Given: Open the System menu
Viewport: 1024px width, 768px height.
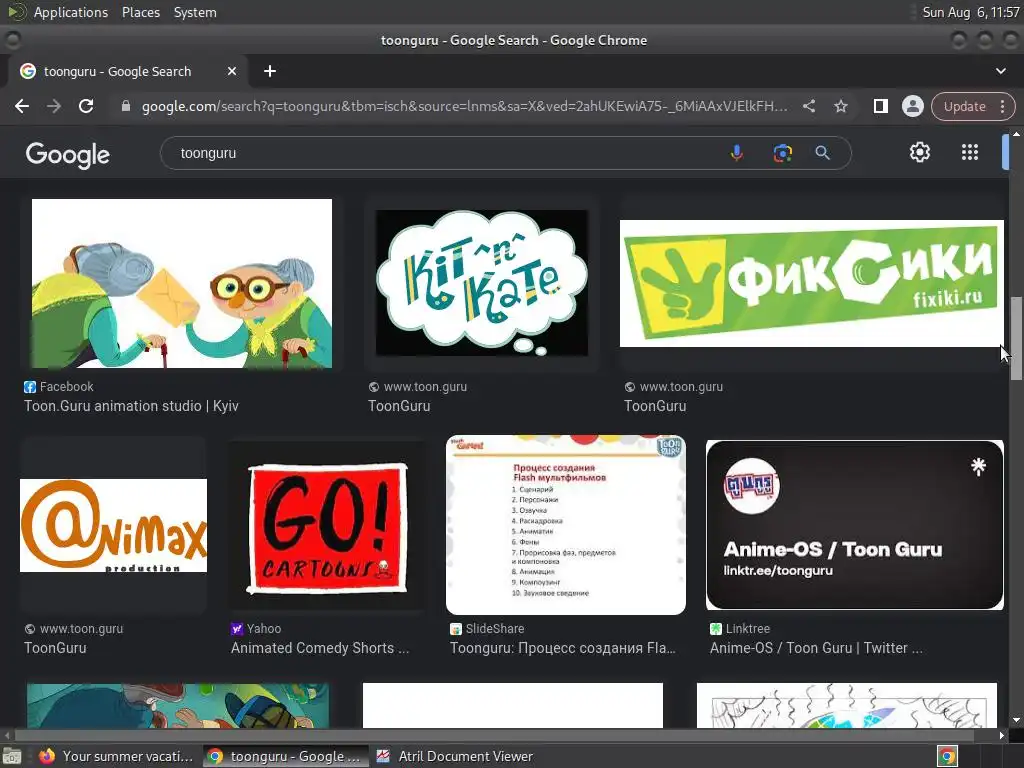Looking at the screenshot, I should (195, 12).
